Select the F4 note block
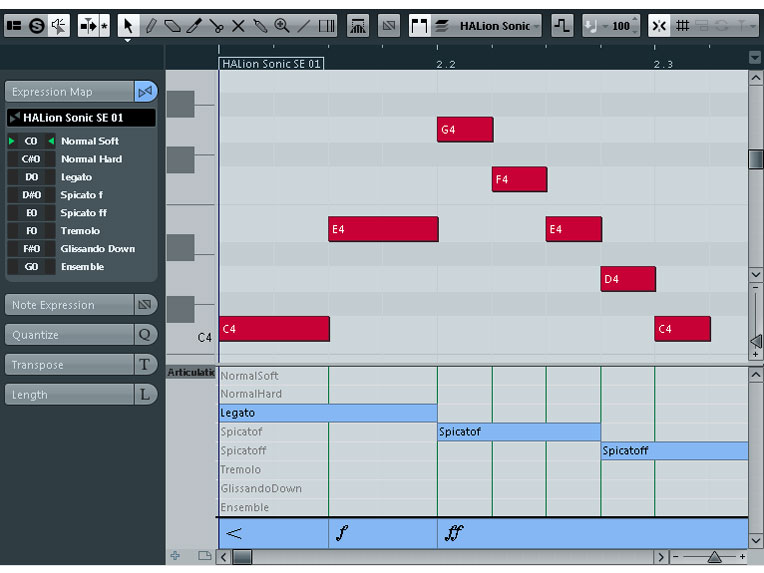The width and height of the screenshot is (764, 573). (x=519, y=179)
